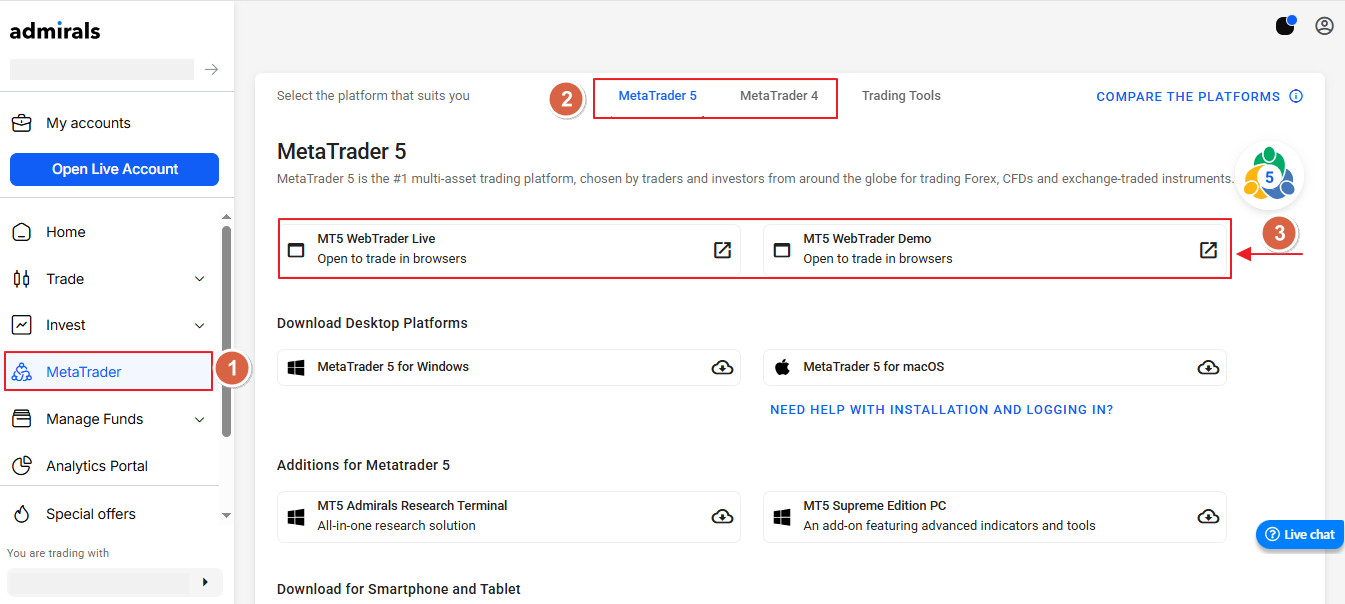Open the Live chat widget
Screen dimensions: 1345x604
pos(1300,535)
